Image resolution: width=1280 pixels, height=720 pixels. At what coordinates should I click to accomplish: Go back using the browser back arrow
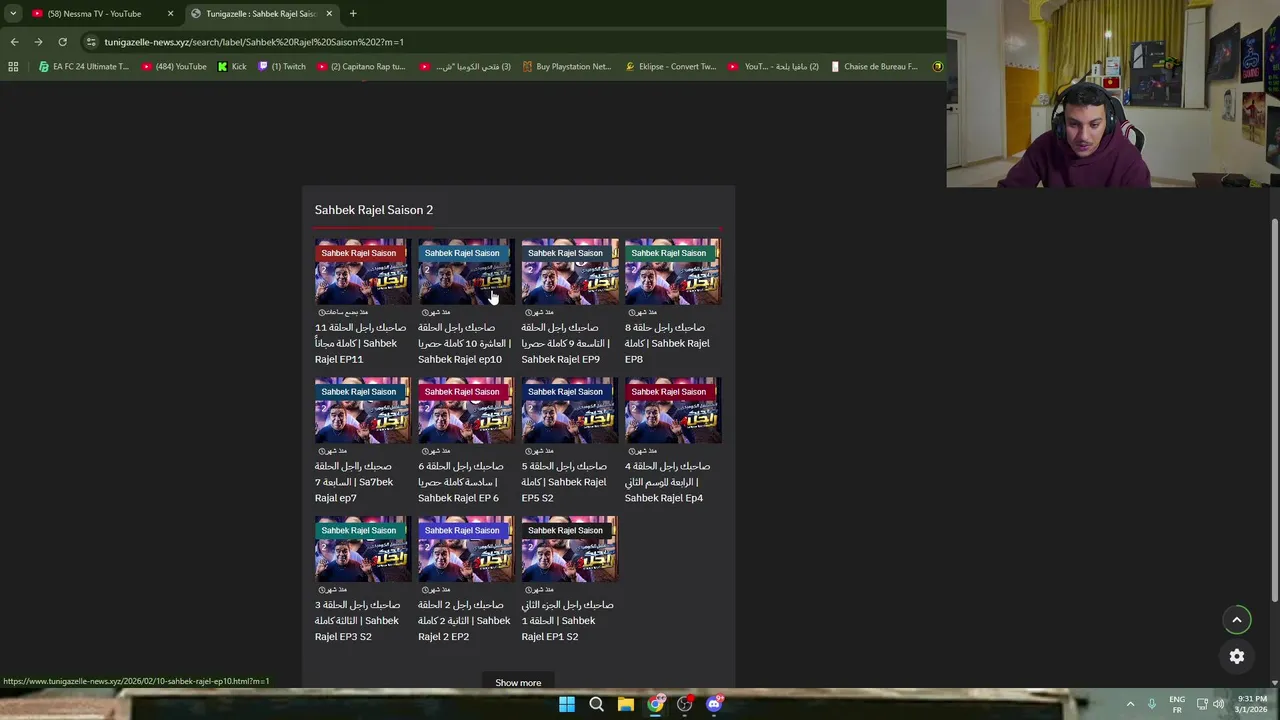click(x=14, y=42)
